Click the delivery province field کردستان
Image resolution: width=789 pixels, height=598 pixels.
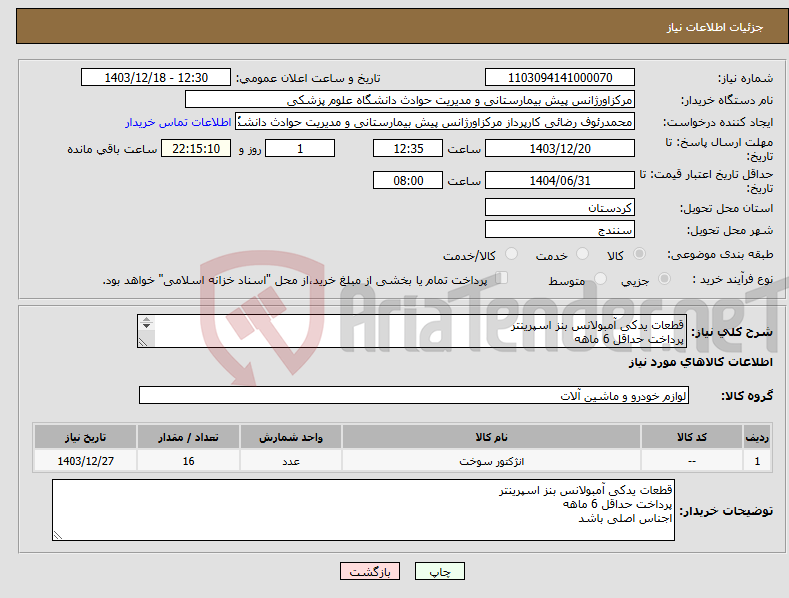[560, 207]
